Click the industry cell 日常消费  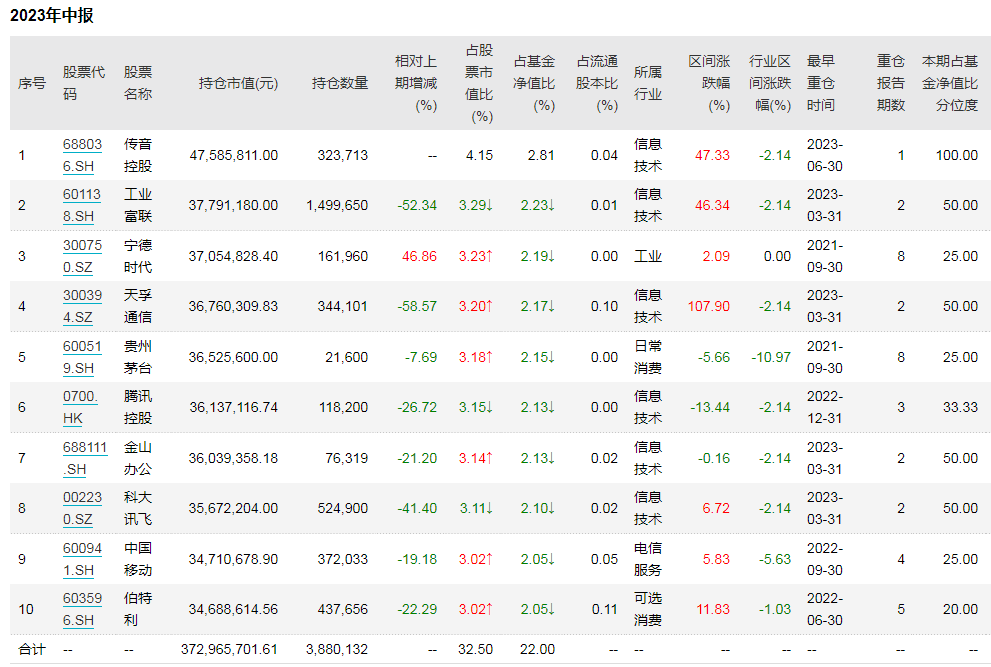tap(648, 357)
